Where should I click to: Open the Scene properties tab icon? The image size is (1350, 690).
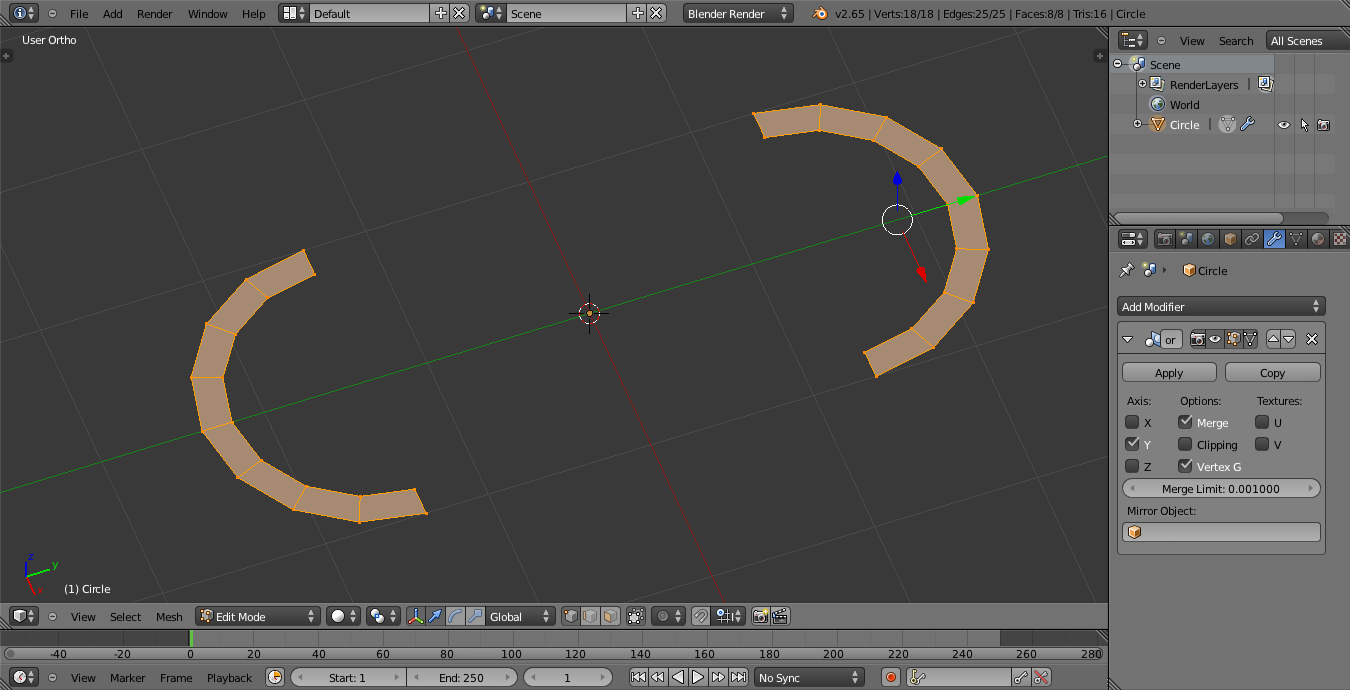[1186, 239]
